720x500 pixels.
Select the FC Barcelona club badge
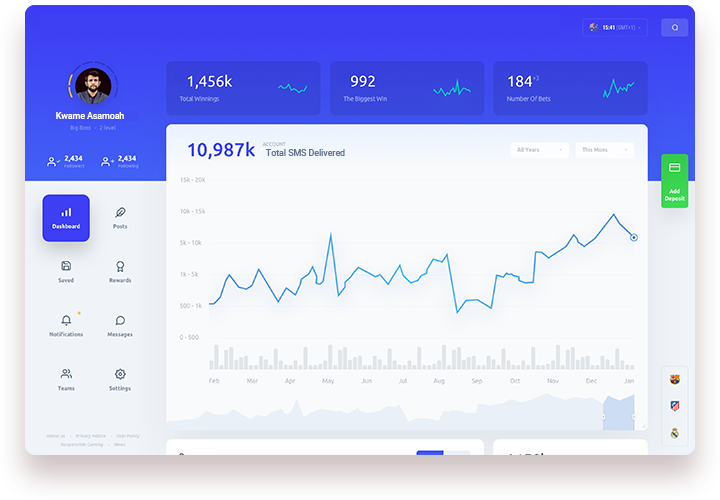tap(675, 379)
